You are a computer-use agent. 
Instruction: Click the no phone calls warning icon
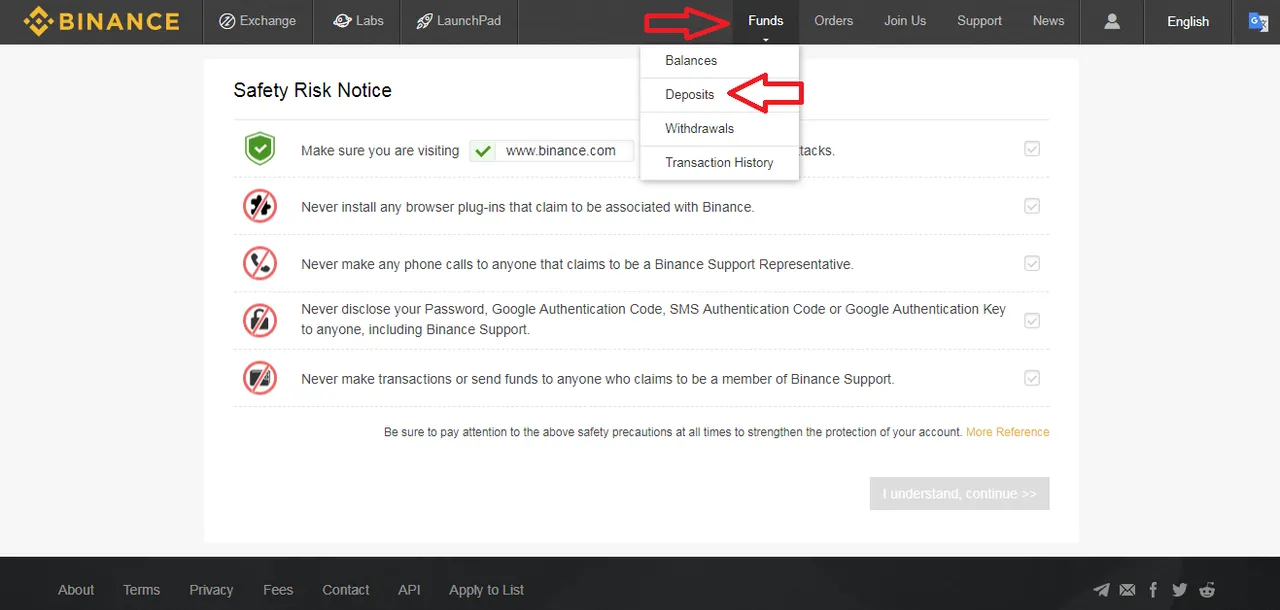pos(260,263)
